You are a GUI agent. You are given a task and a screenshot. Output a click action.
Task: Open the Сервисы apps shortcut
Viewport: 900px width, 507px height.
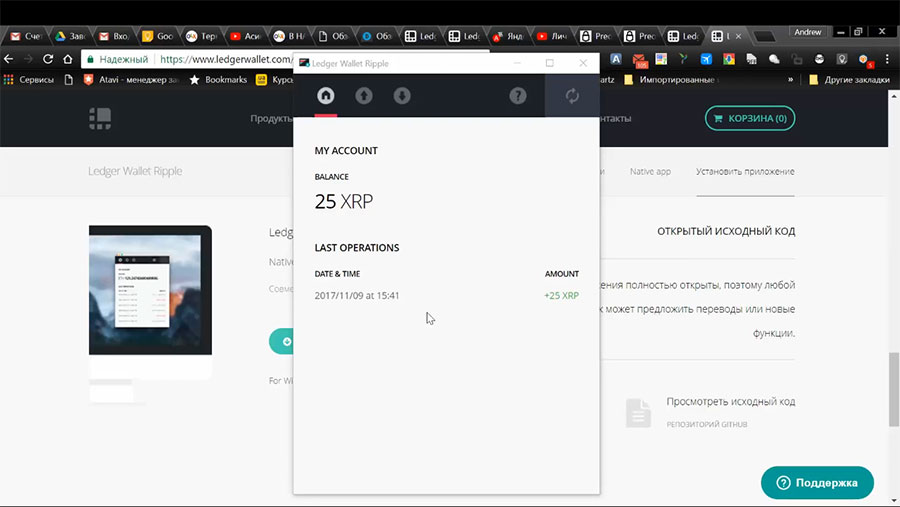coord(29,80)
